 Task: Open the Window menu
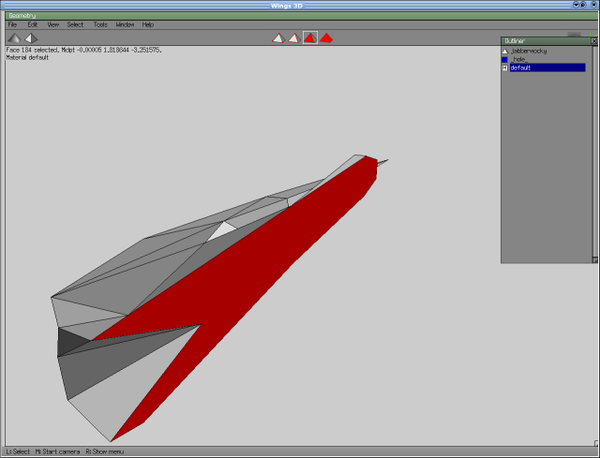(125, 24)
